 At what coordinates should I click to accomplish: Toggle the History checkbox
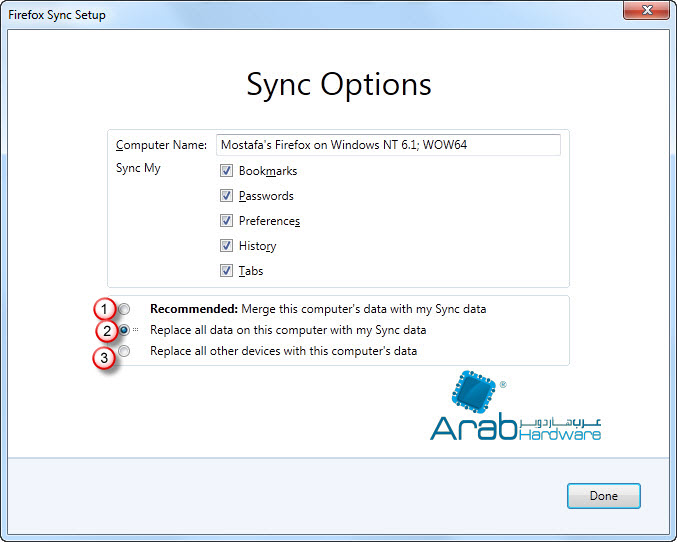point(226,246)
